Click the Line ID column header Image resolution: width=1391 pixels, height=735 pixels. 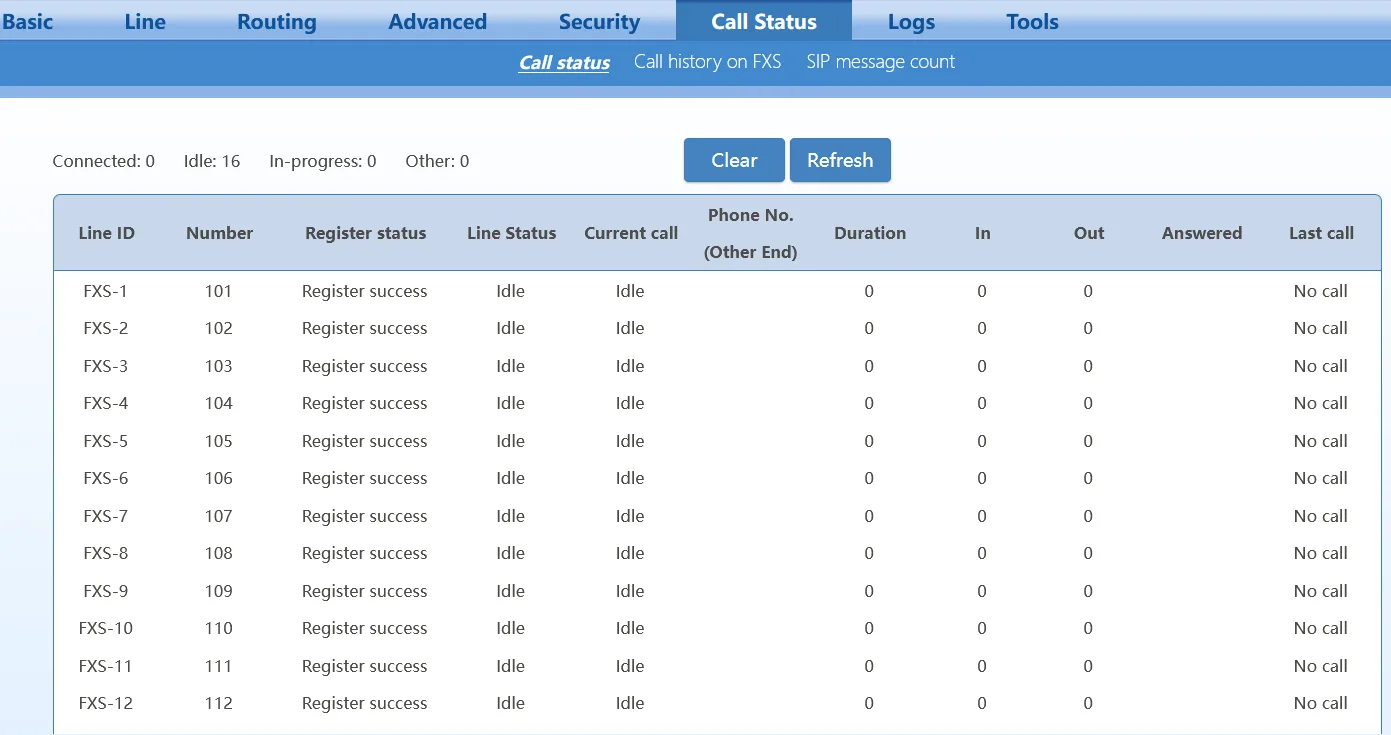click(106, 233)
